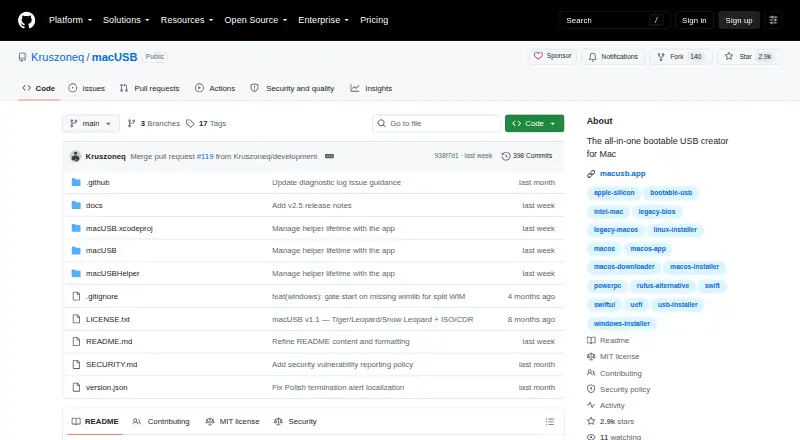The height and width of the screenshot is (440, 800).
Task: Visit the macusb.app website link
Action: click(622, 174)
